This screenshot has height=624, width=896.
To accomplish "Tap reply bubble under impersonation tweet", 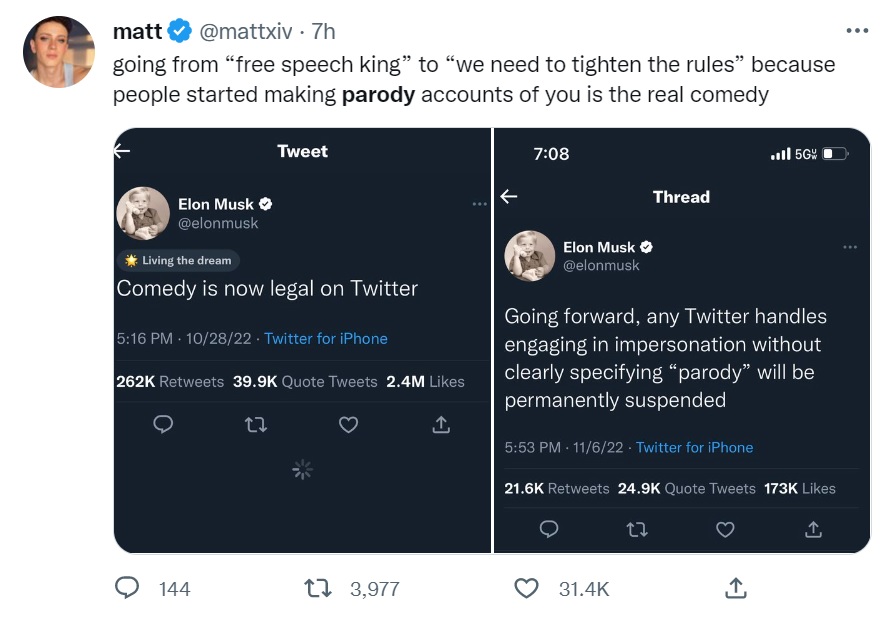I will click(x=549, y=529).
